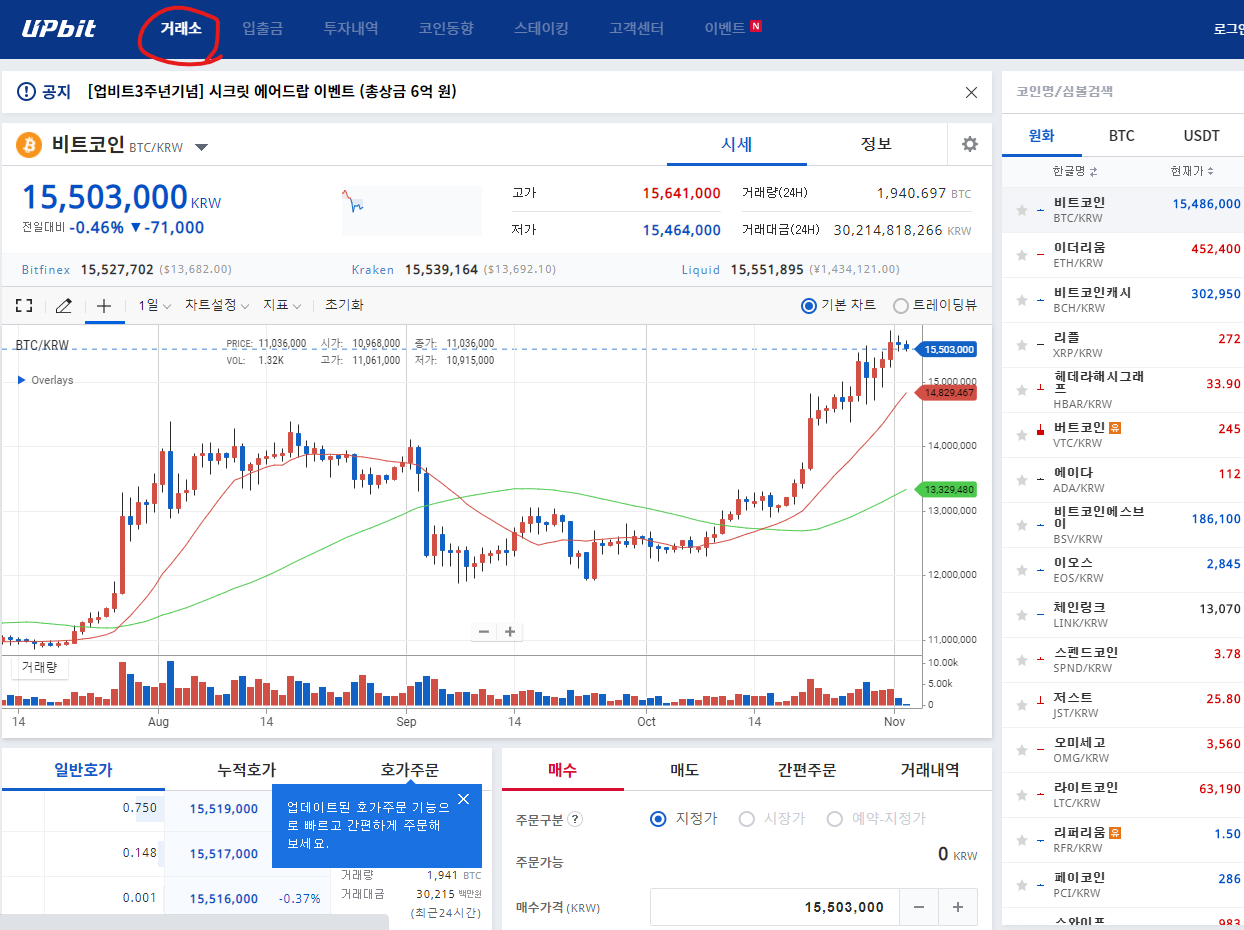
Task: Select the 트레이딩뷰 radio
Action: [901, 305]
